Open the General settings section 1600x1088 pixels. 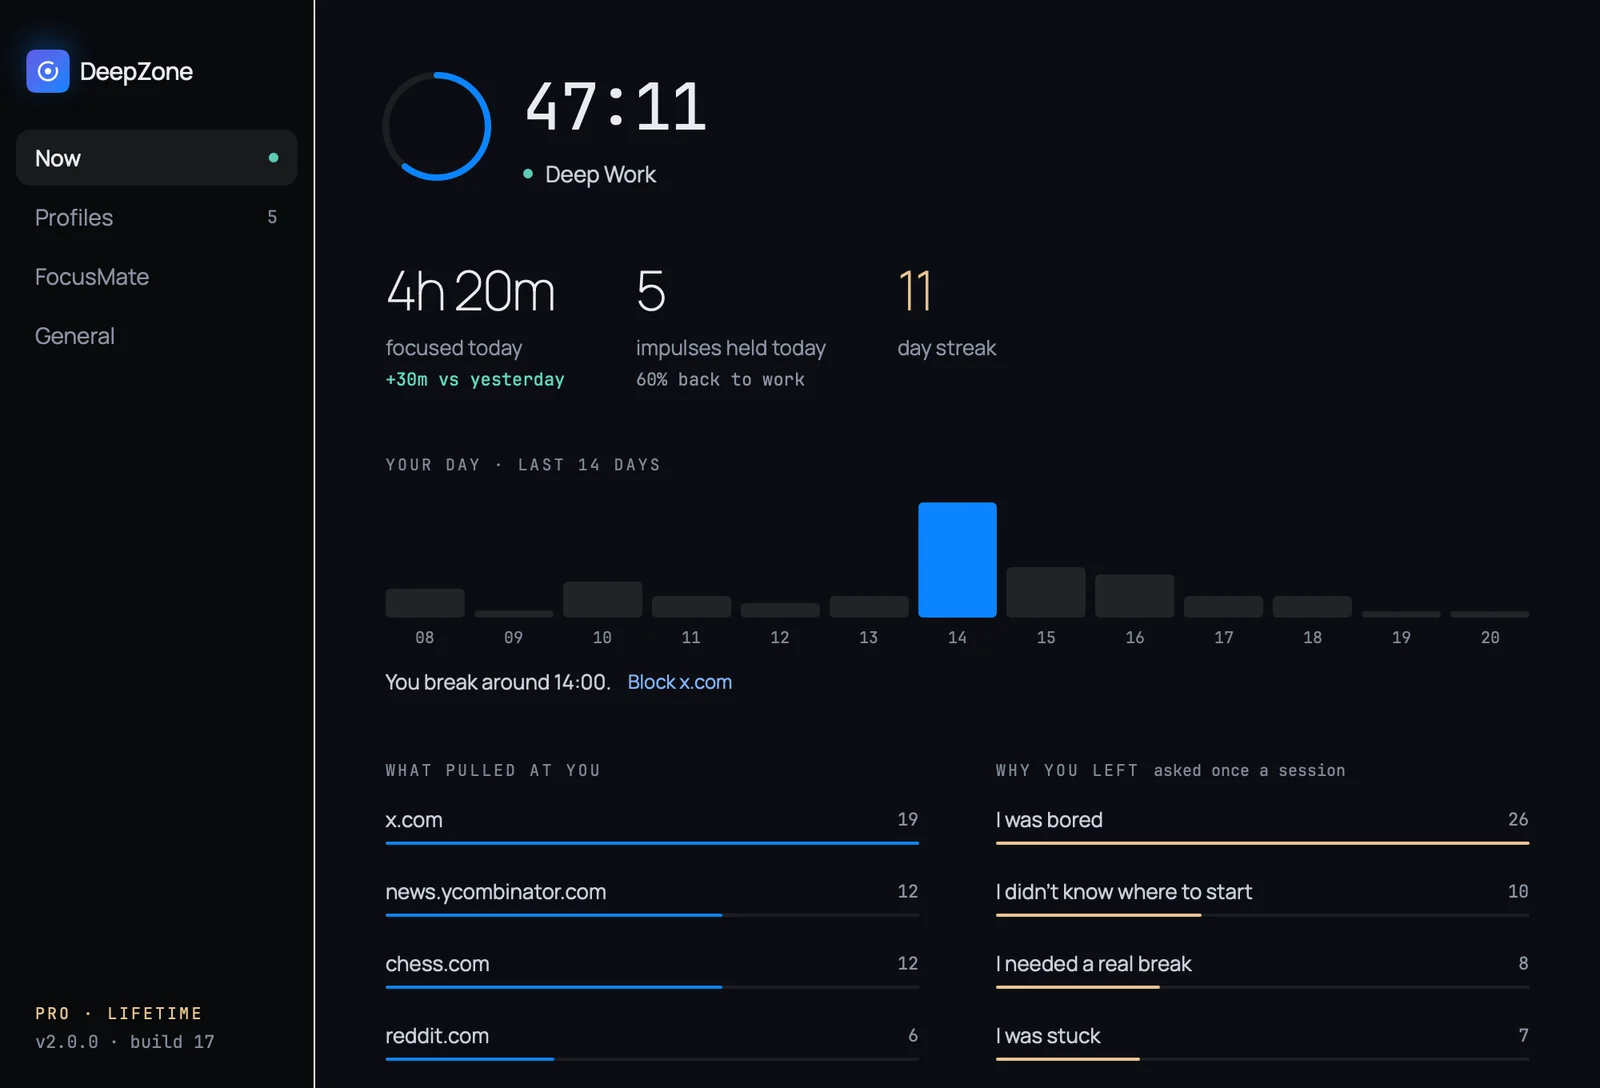click(x=157, y=336)
